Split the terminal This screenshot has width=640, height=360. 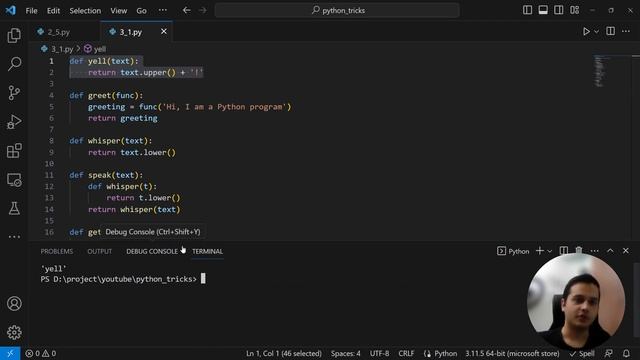563,251
